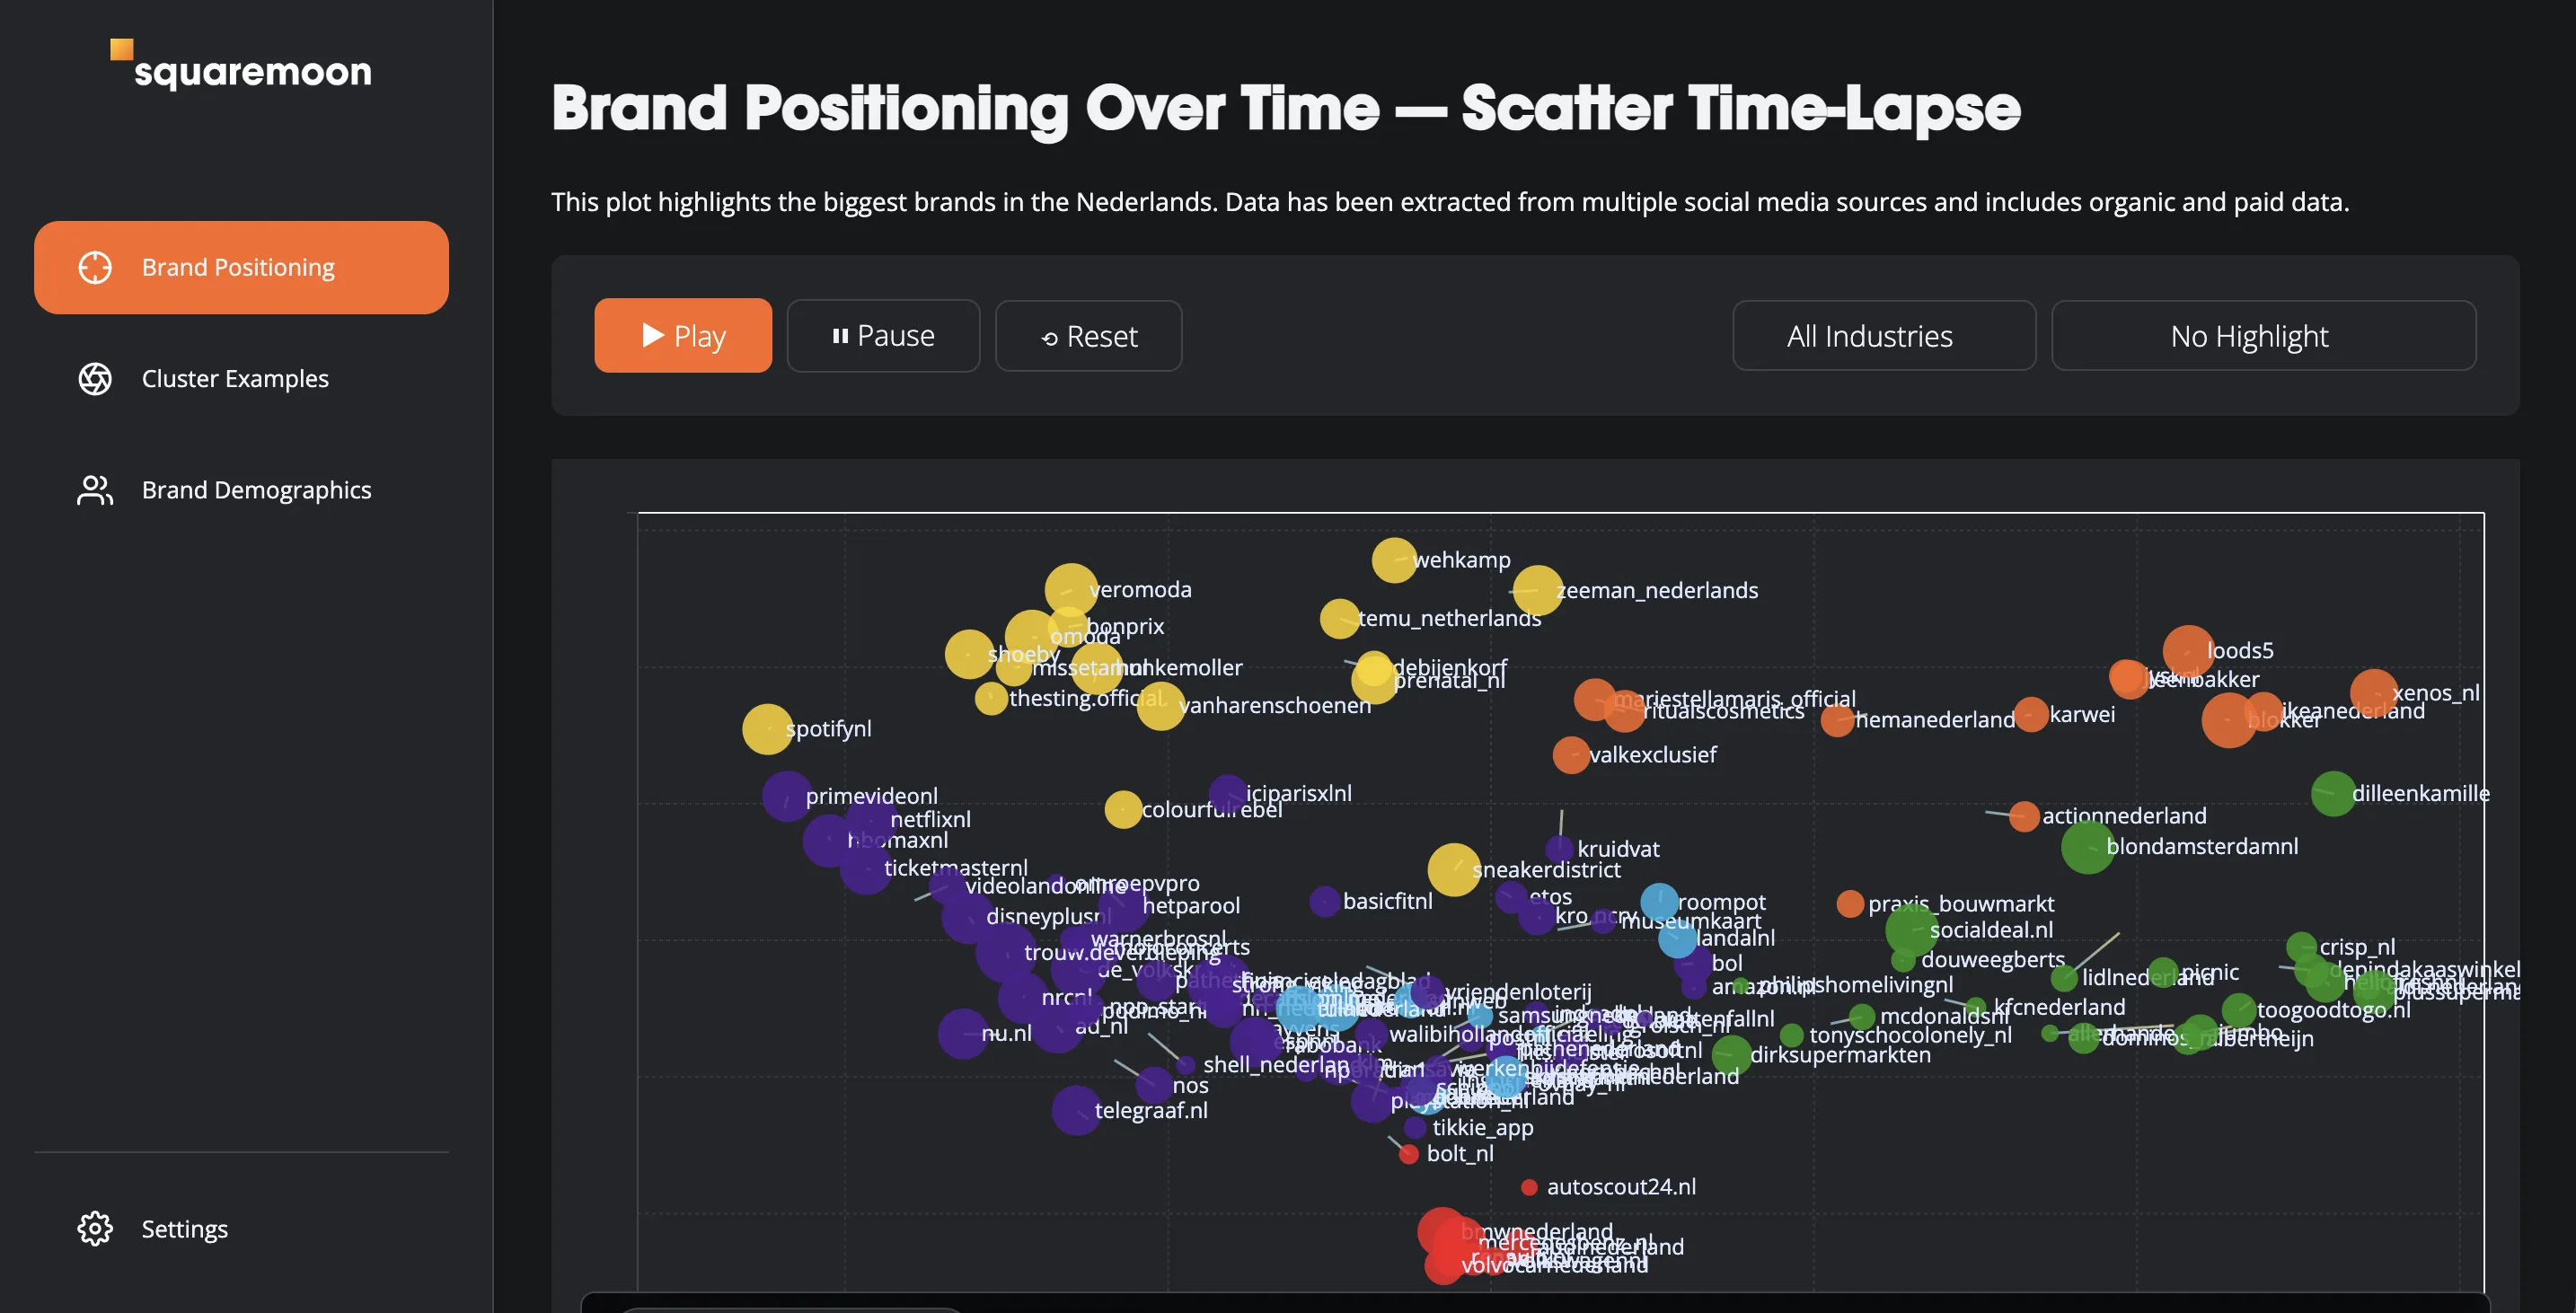Click the telegraaf.nl purple bubble
The image size is (2576, 1313).
[1076, 1110]
